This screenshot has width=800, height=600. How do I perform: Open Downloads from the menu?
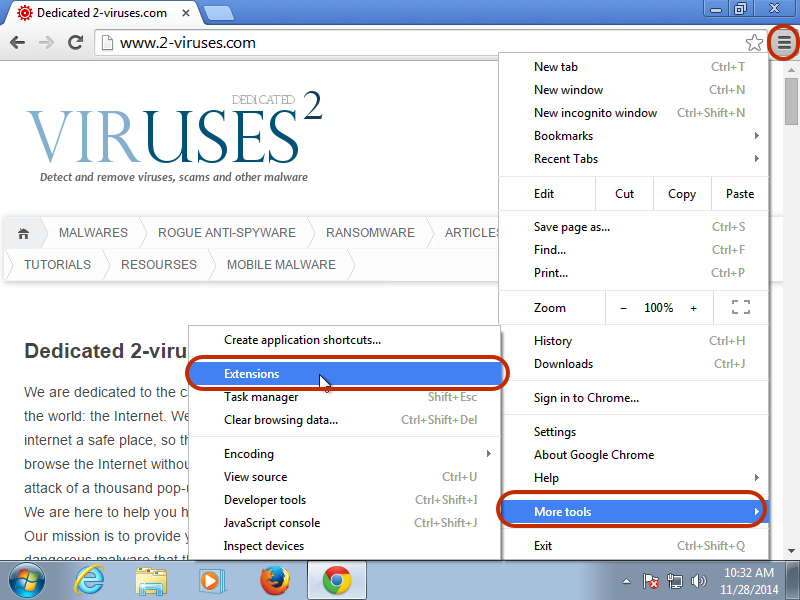634,364
